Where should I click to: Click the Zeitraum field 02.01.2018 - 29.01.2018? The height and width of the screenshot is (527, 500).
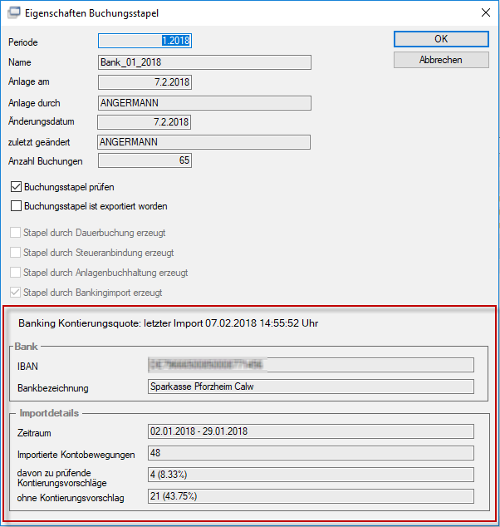311,431
